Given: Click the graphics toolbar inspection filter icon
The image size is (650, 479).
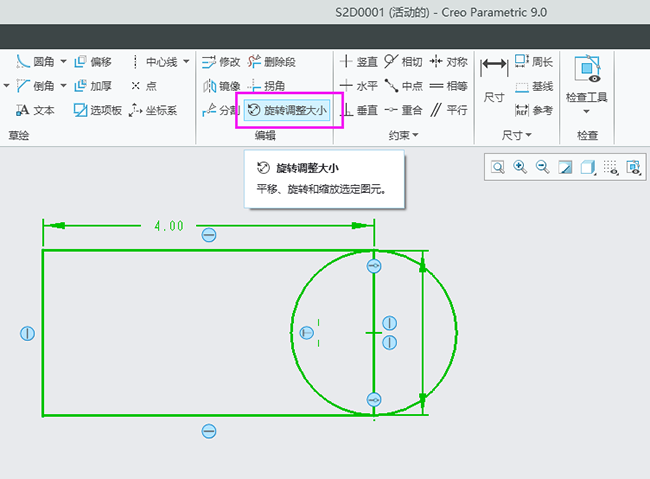Looking at the screenshot, I should pyautogui.click(x=633, y=167).
